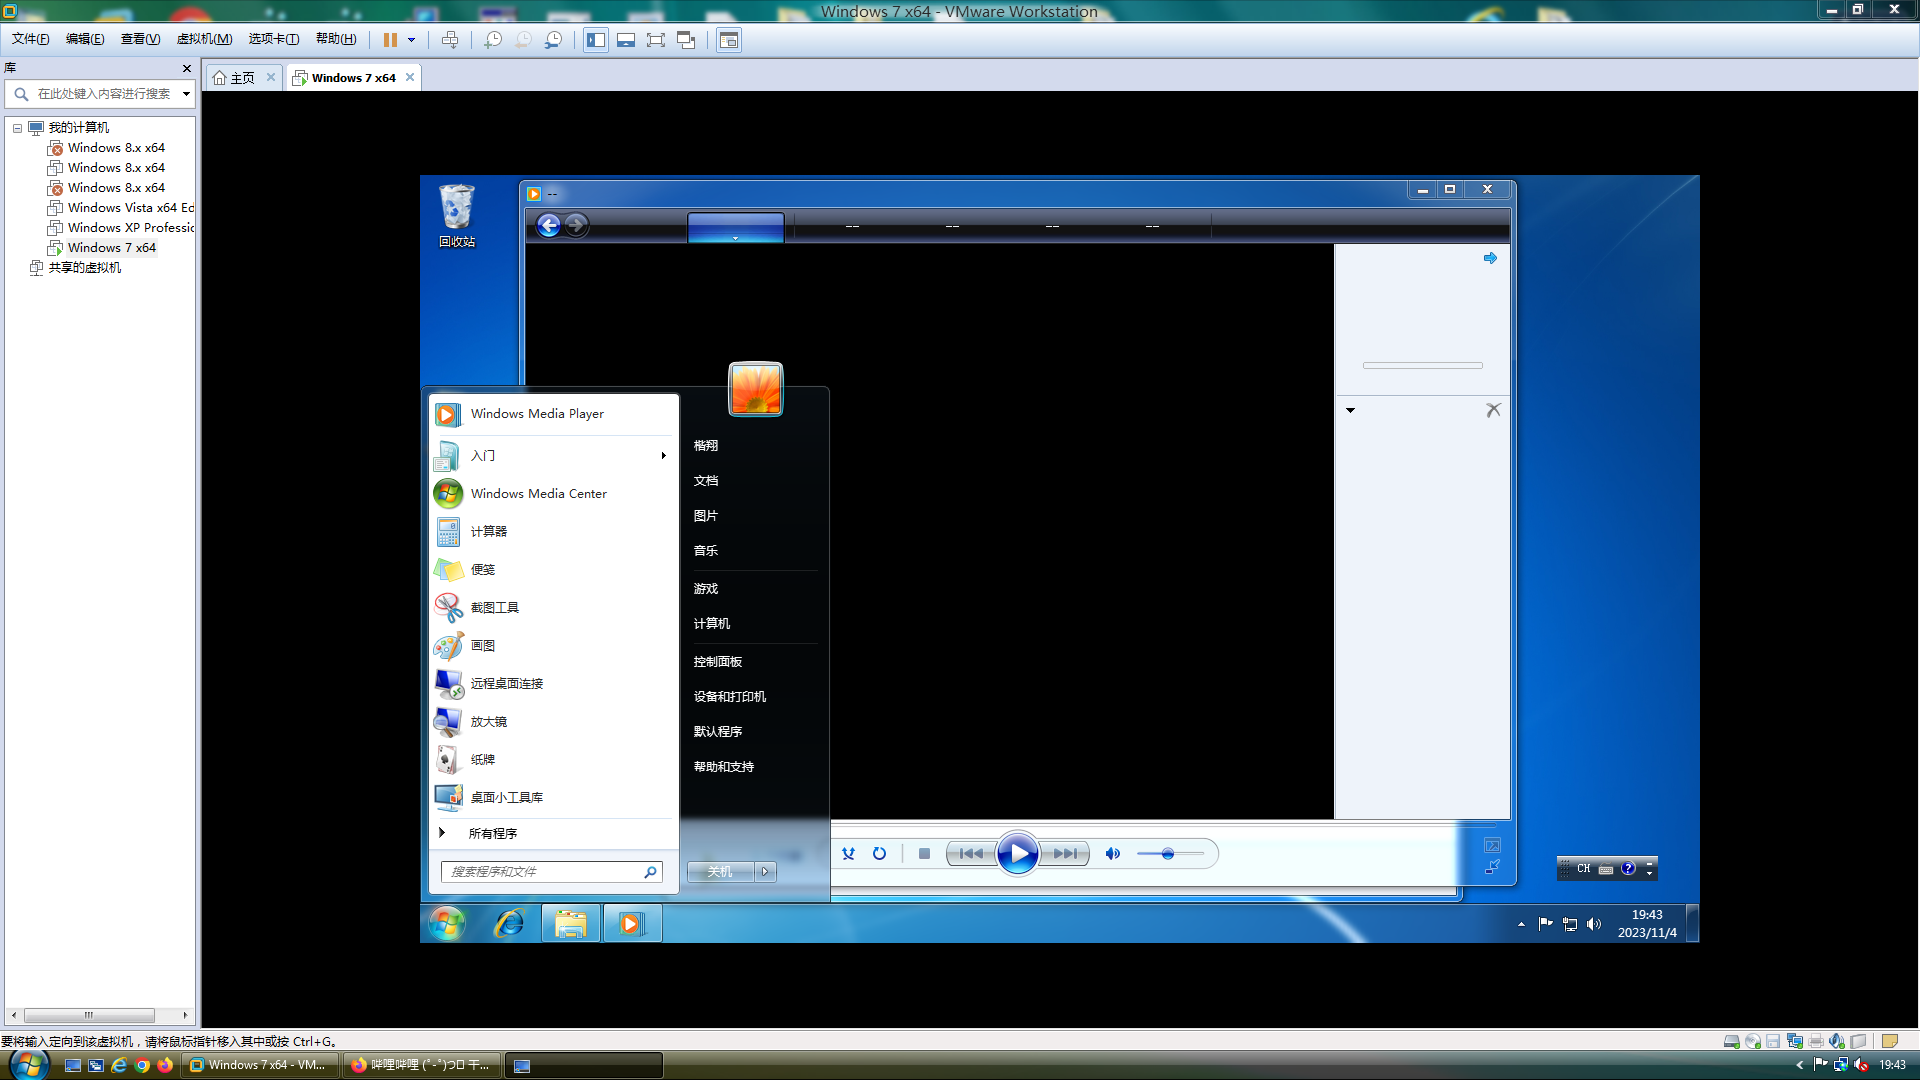Open the 回收站 recycle bin desktop icon
1920x1080 pixels.
click(x=457, y=215)
